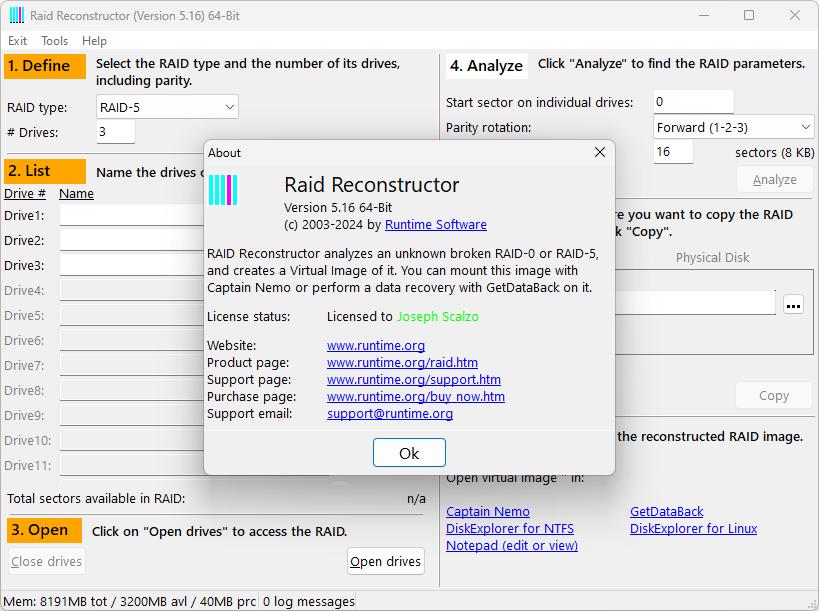Open the www.runtime.org/support.htm link
819x611 pixels.
coord(414,380)
